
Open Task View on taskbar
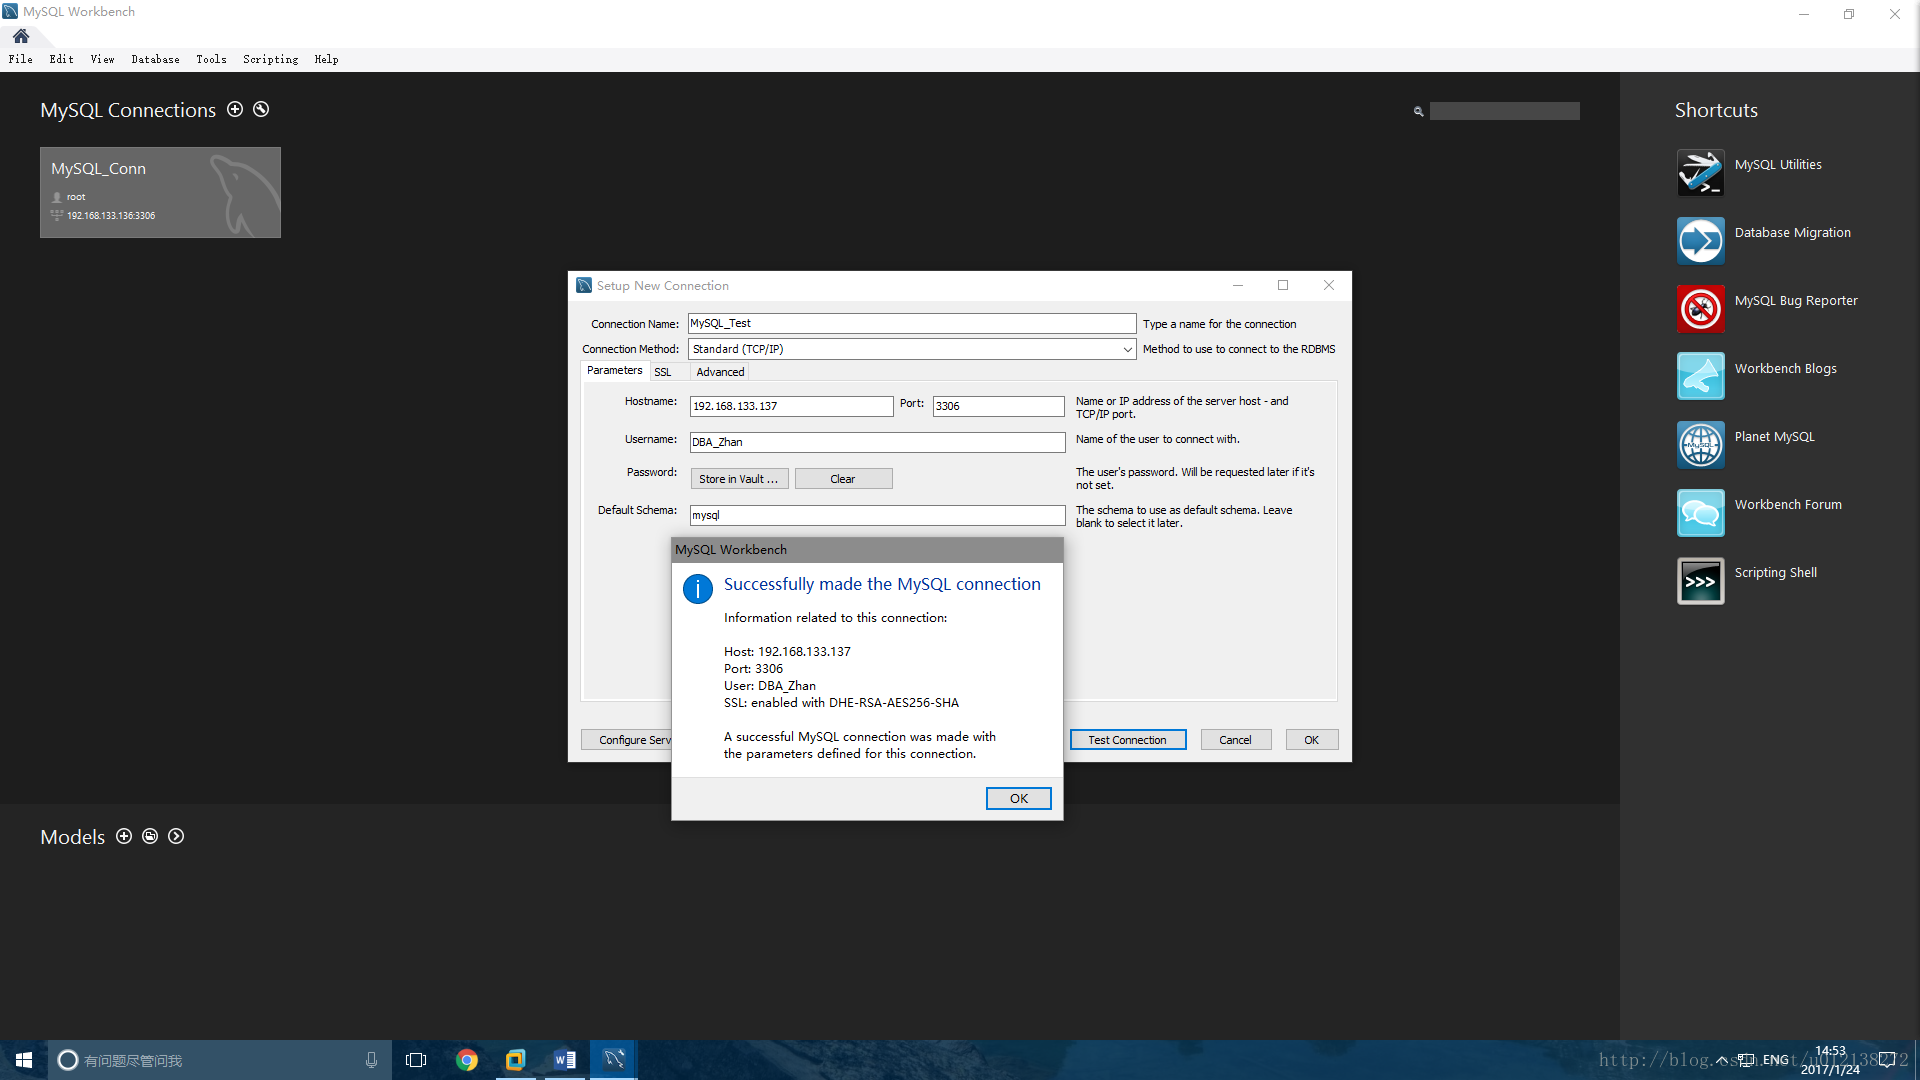416,1060
